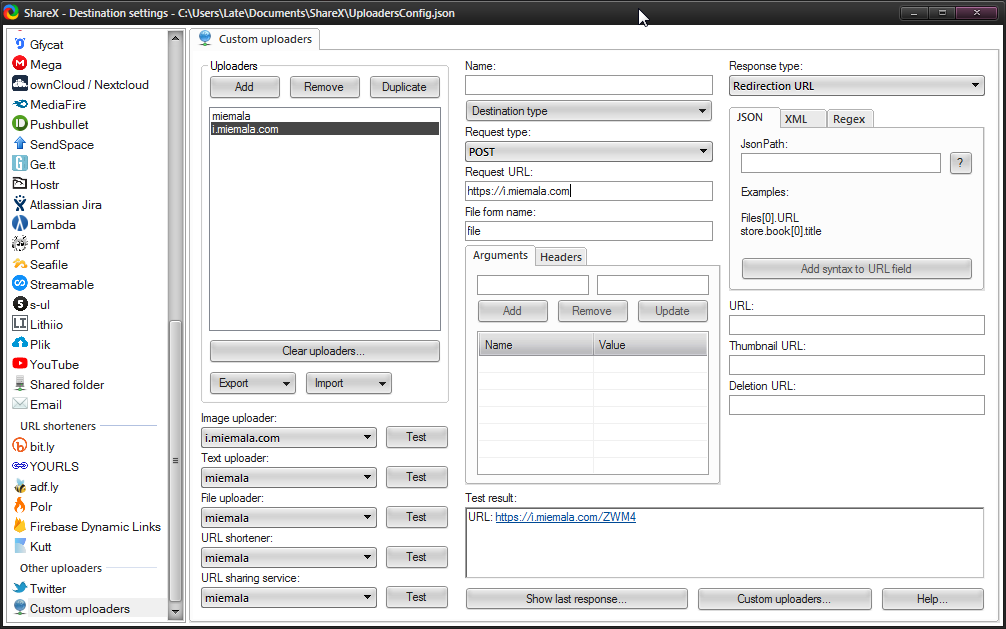Screen dimensions: 1006x629
Task: Click into the Request URL field
Action: pyautogui.click(x=588, y=191)
